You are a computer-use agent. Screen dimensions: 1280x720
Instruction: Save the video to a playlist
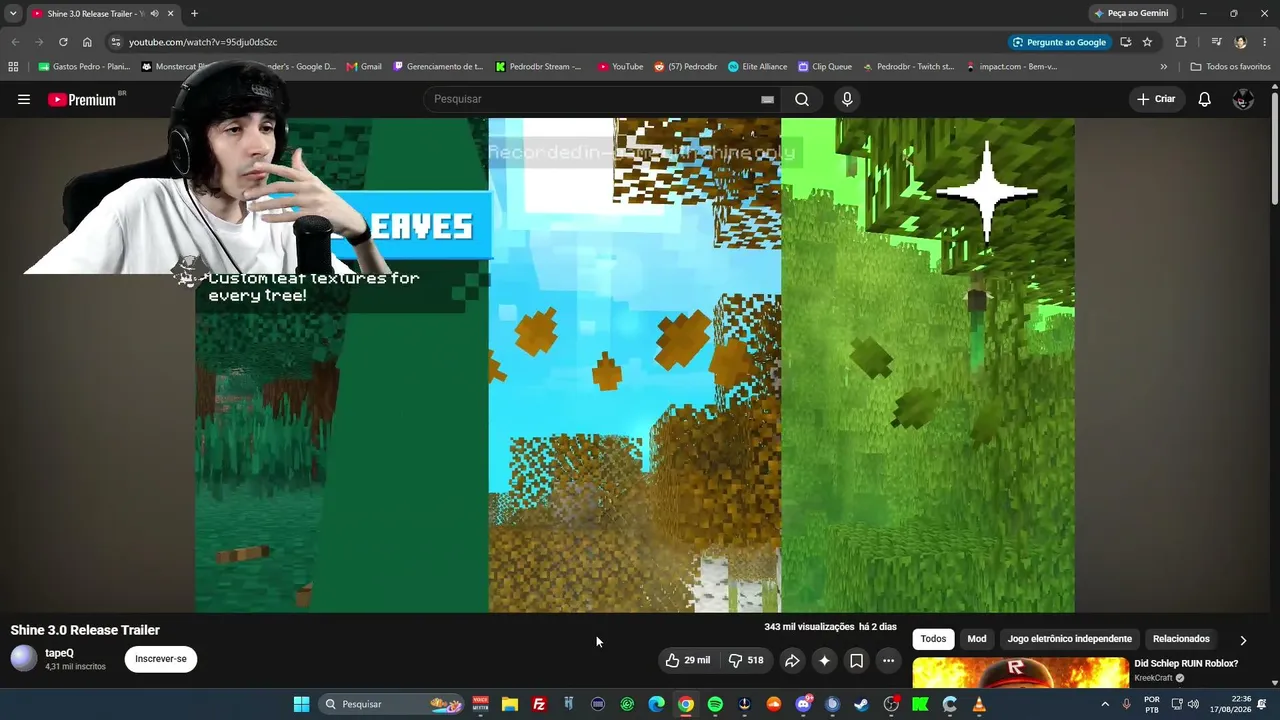click(x=856, y=660)
